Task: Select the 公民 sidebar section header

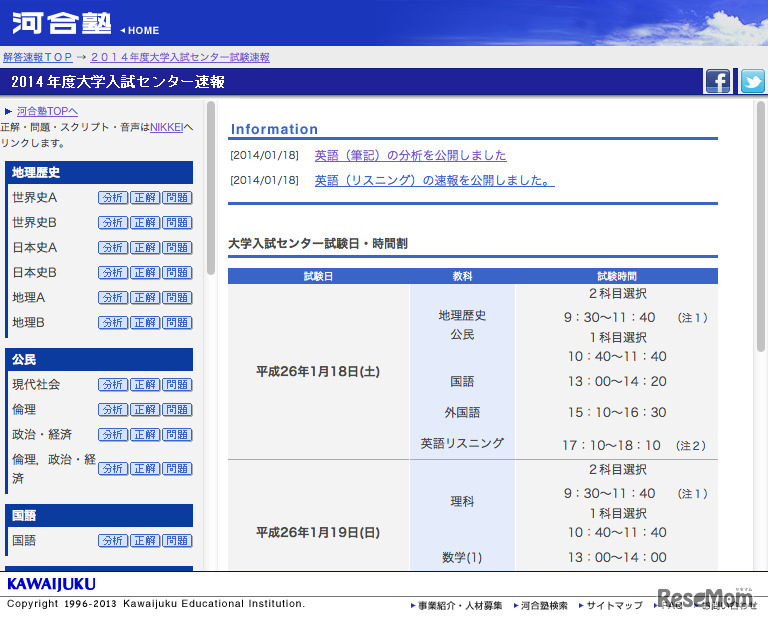Action: [99, 359]
